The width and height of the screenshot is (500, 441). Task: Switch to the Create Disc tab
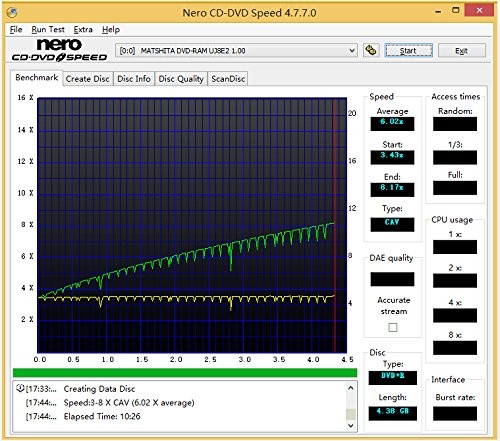87,79
